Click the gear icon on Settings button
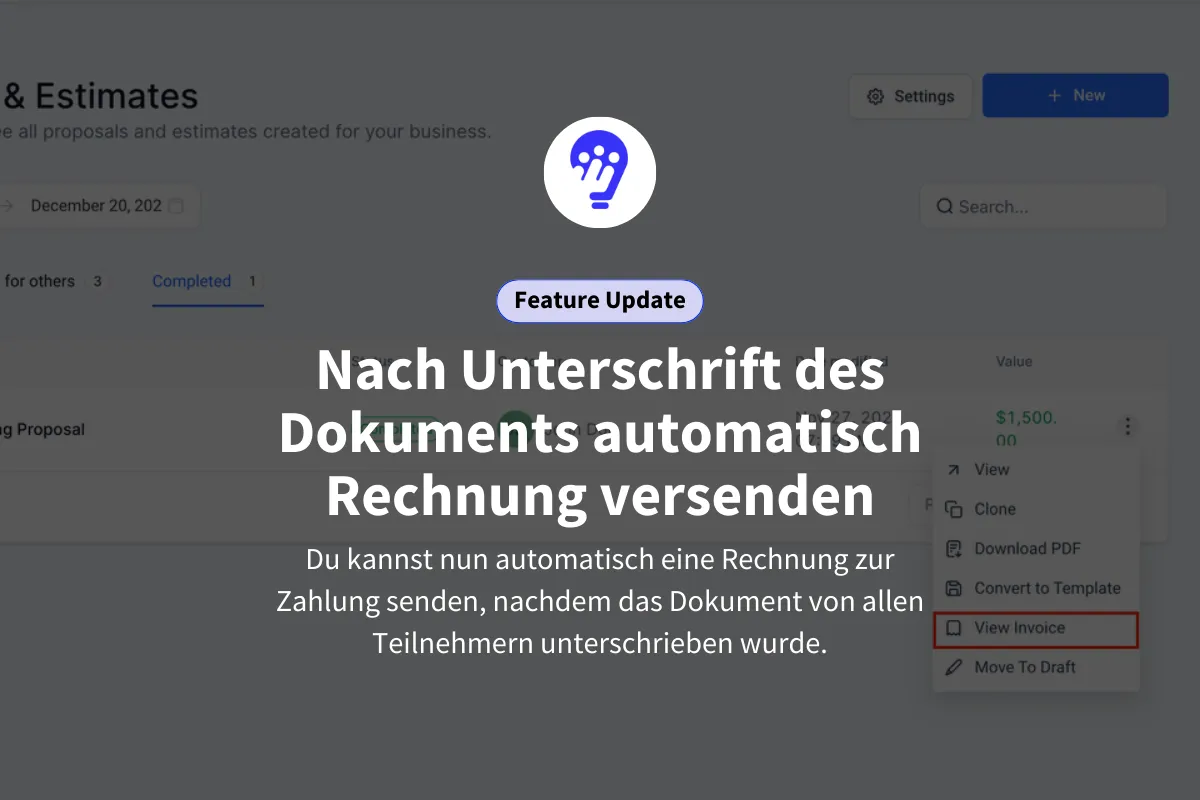 (876, 97)
